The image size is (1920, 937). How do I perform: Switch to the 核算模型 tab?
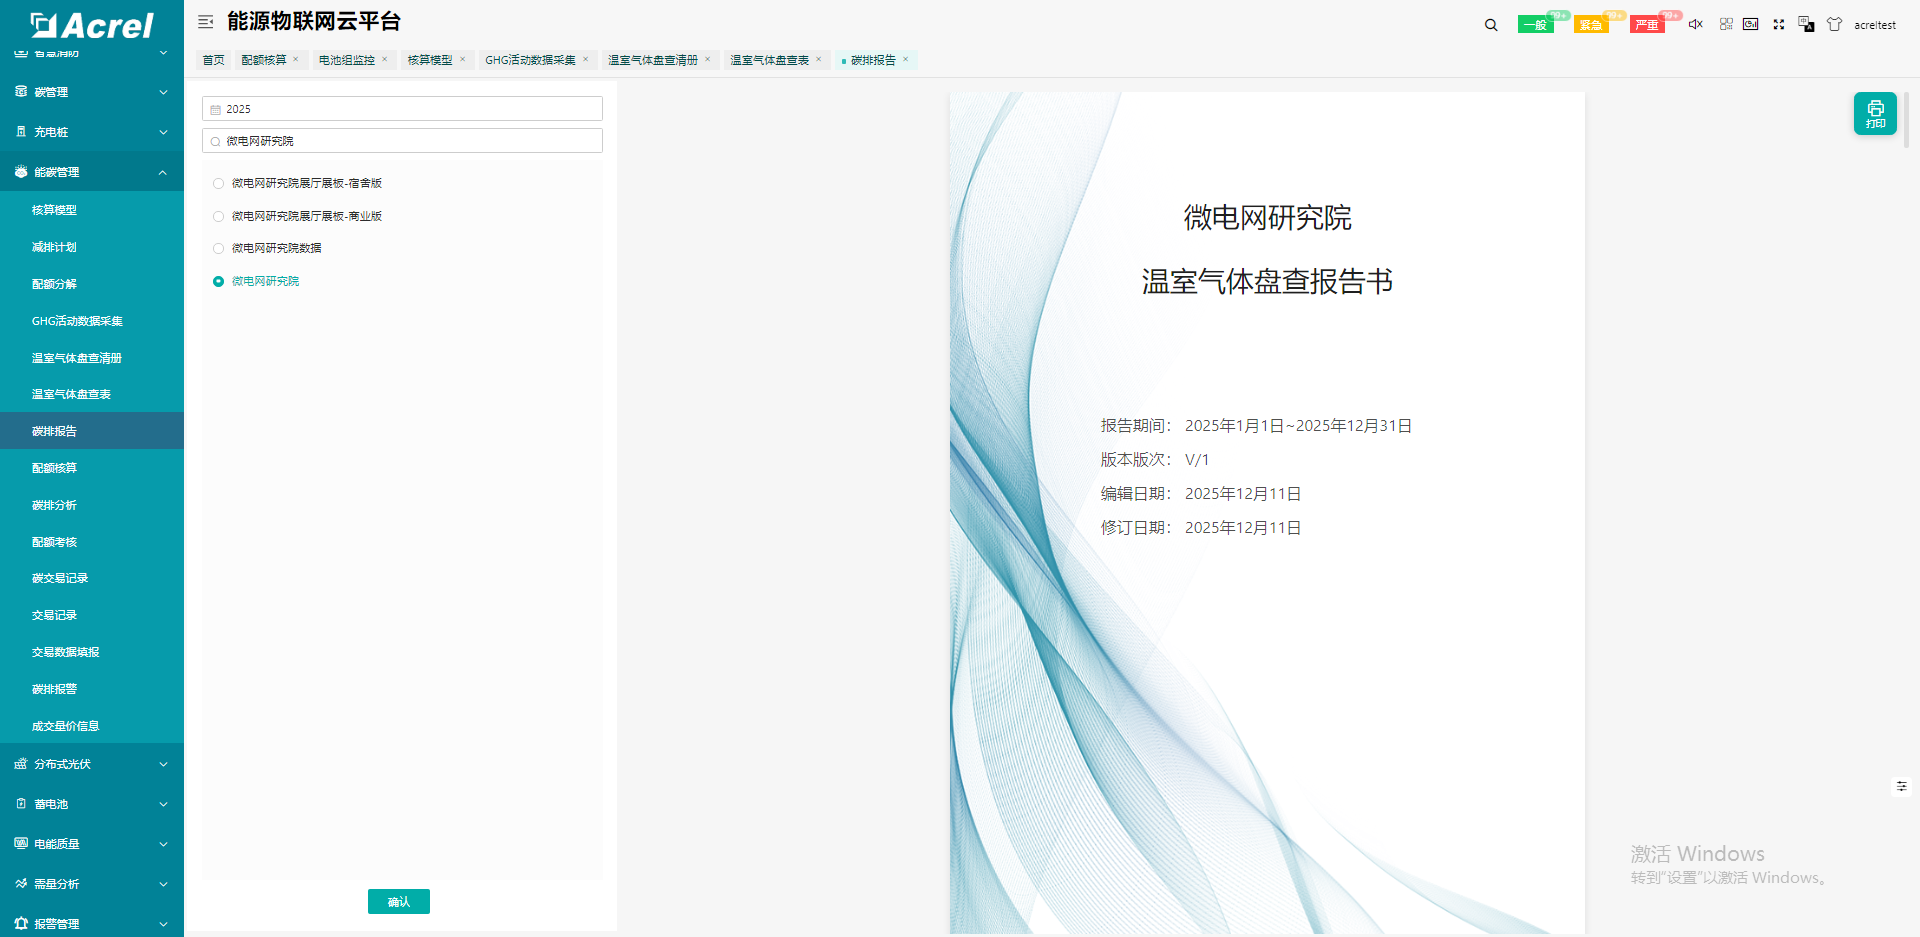click(430, 60)
